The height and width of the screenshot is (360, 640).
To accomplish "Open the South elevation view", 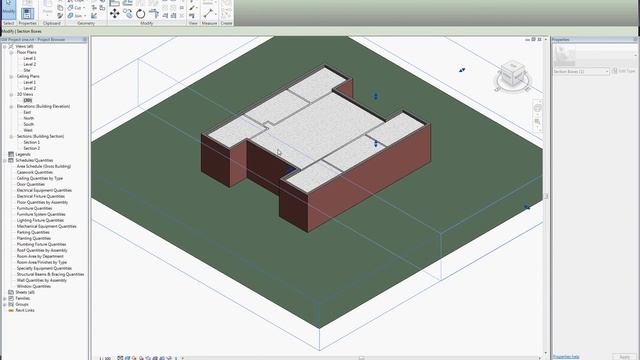I will tap(29, 124).
